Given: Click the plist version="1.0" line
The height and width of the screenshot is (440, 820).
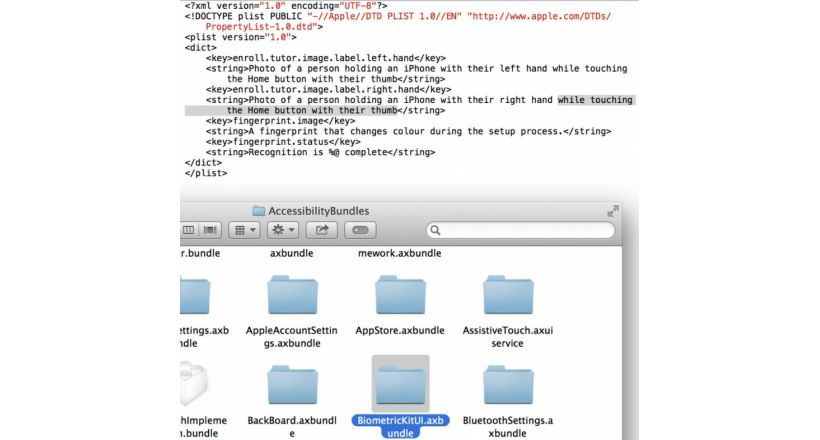Looking at the screenshot, I should click(x=241, y=37).
